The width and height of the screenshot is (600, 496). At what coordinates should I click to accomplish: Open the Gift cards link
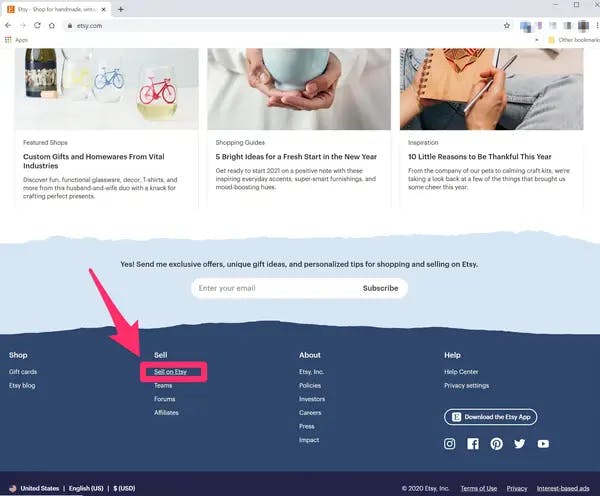click(23, 372)
